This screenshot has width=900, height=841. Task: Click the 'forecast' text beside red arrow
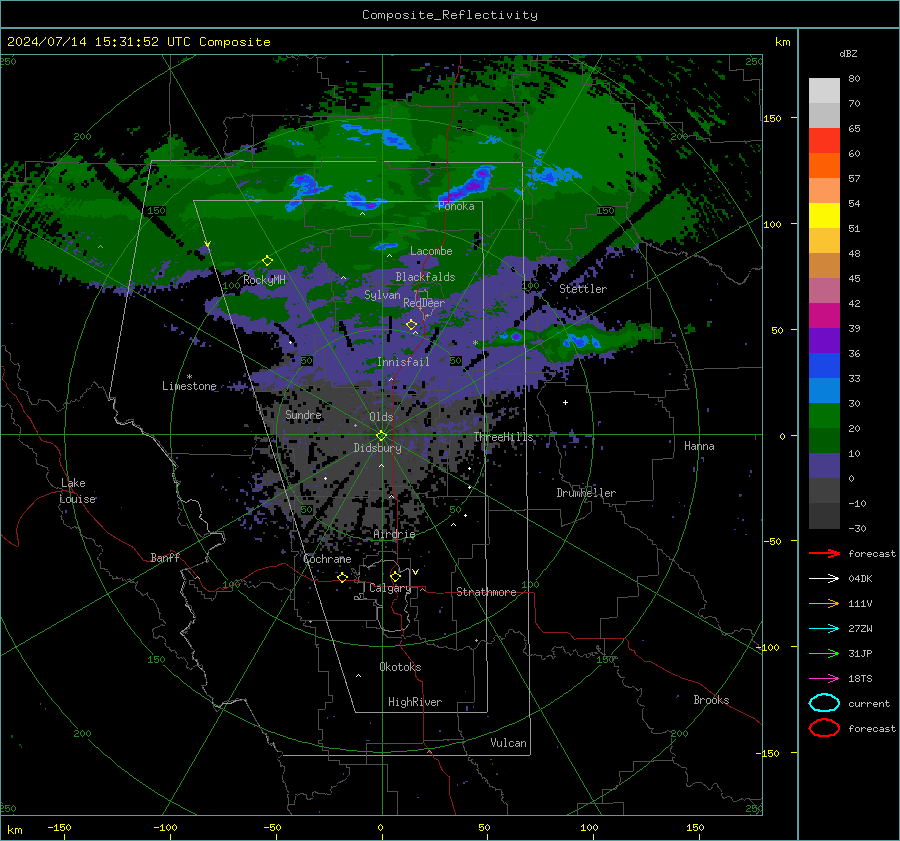click(872, 553)
